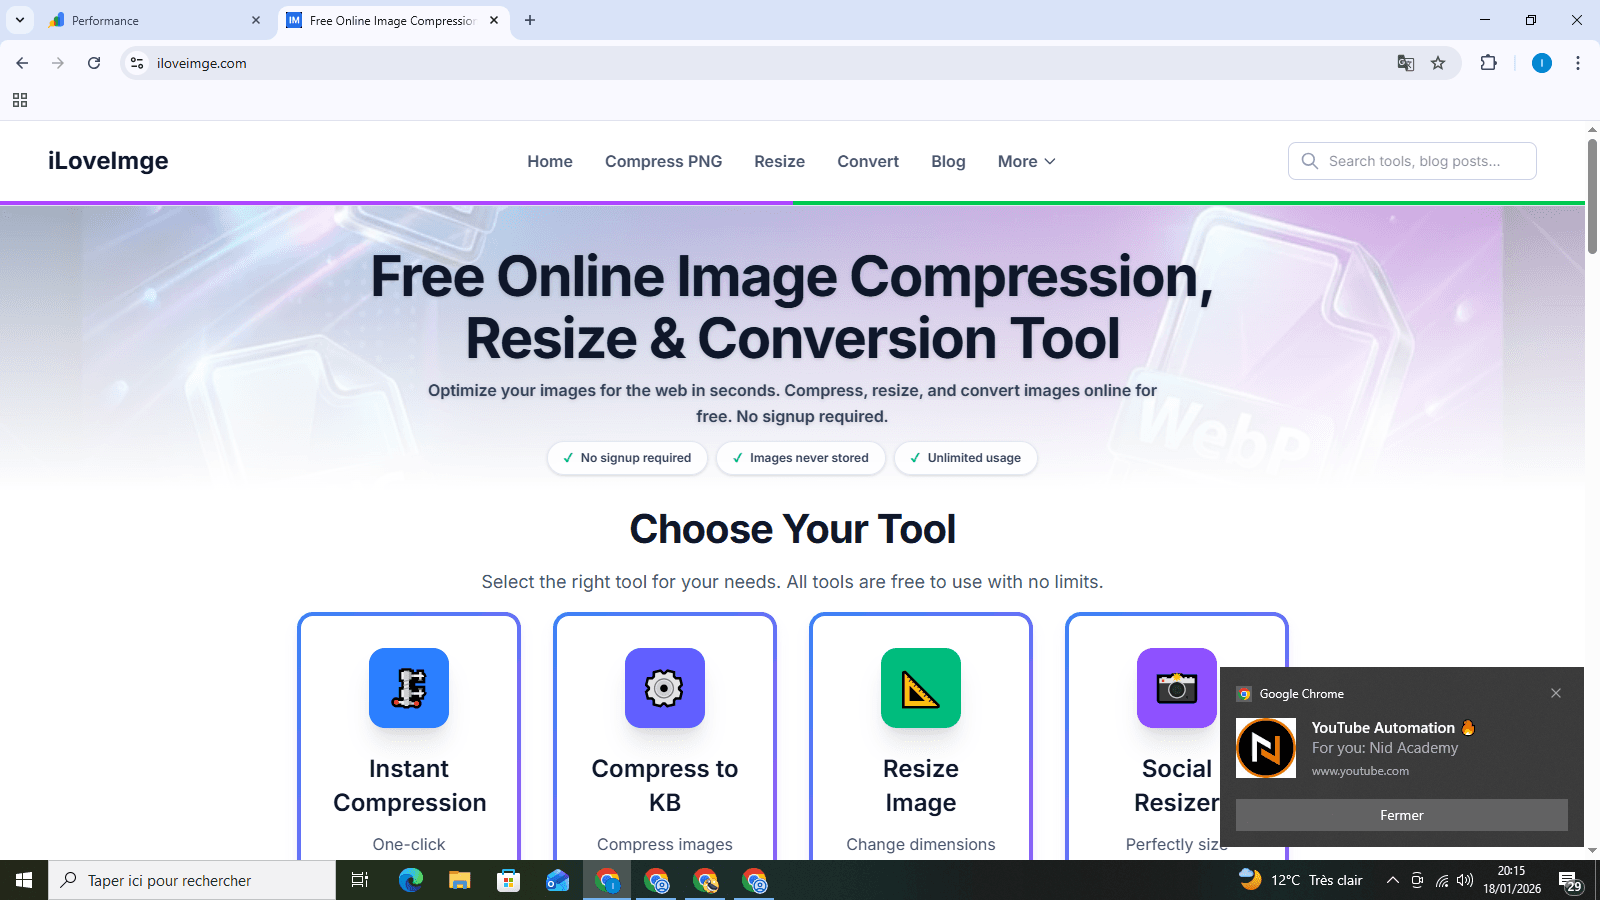Show hidden system tray icons chevron
The width and height of the screenshot is (1600, 900).
(1392, 880)
